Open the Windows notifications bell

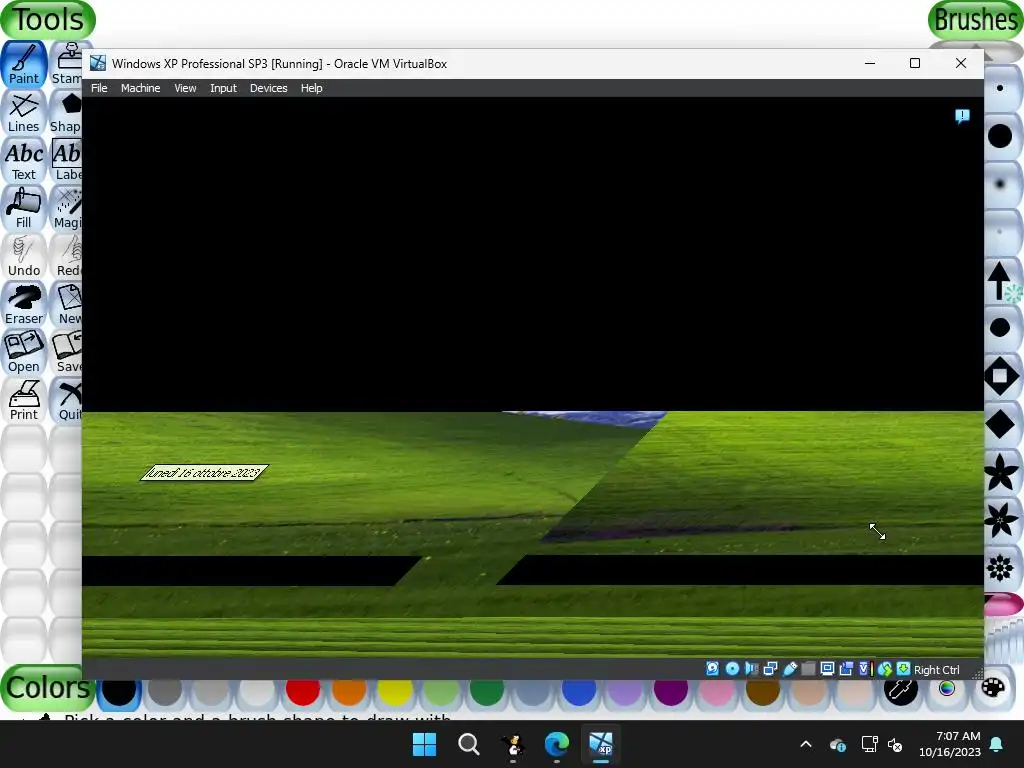point(997,744)
